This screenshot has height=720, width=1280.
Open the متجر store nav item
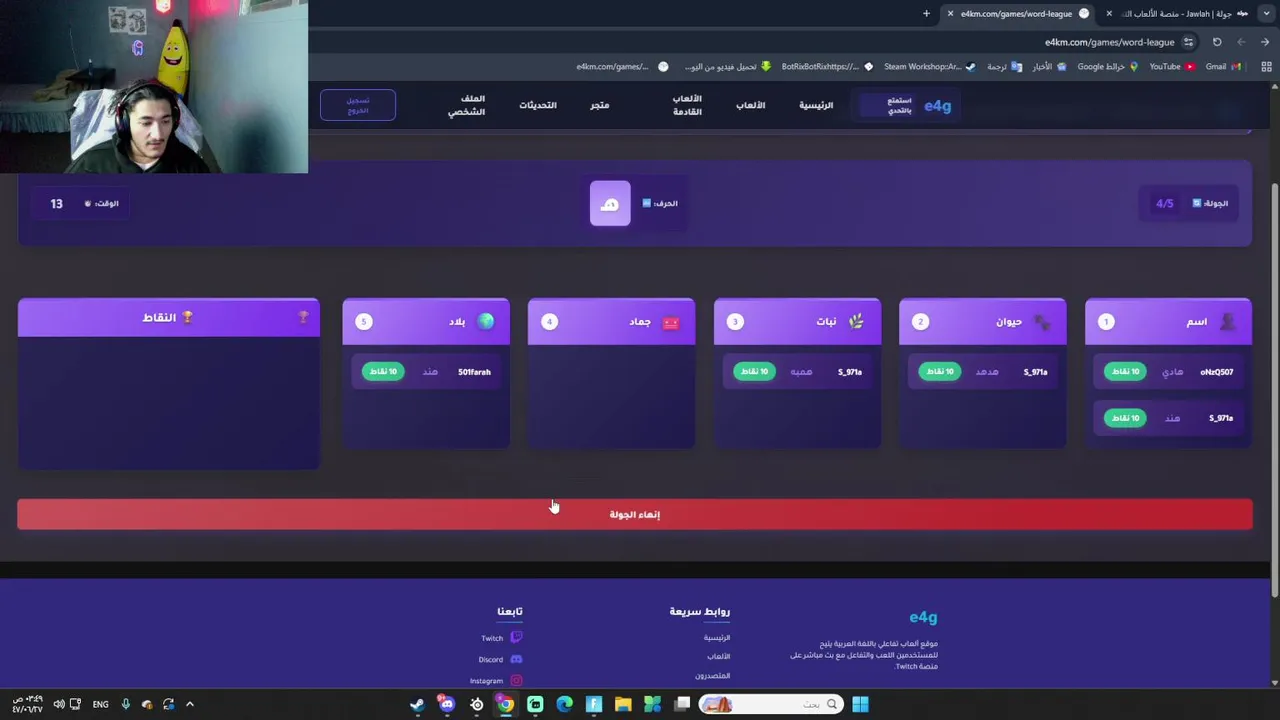[599, 105]
